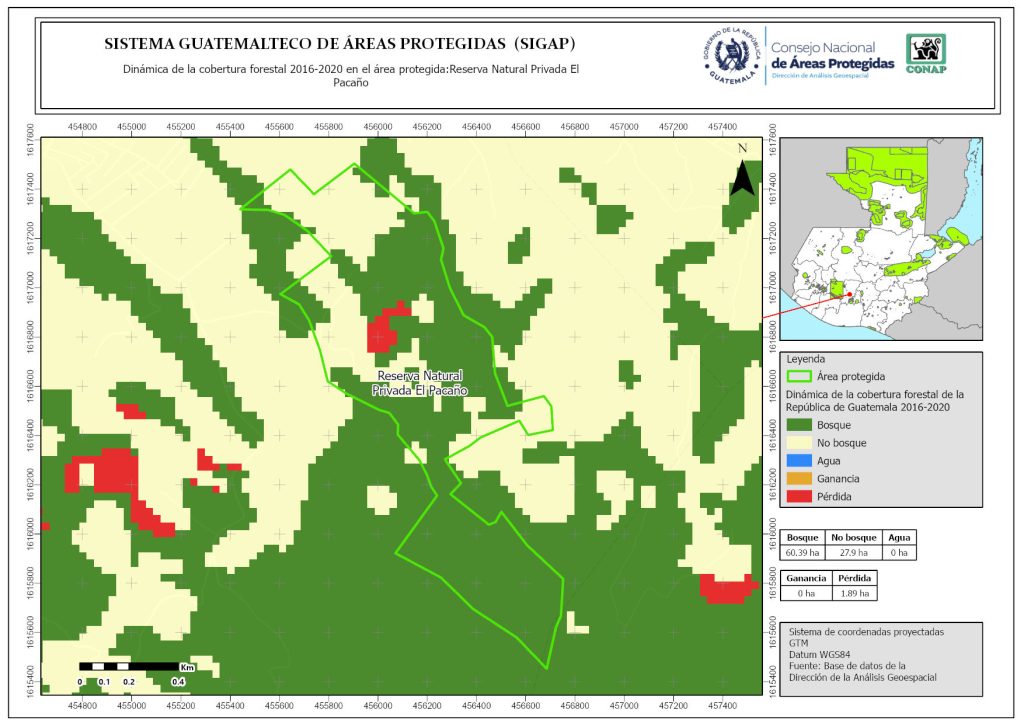Click the Área protegida green outline symbol
Image resolution: width=1024 pixels, height=724 pixels.
[799, 377]
